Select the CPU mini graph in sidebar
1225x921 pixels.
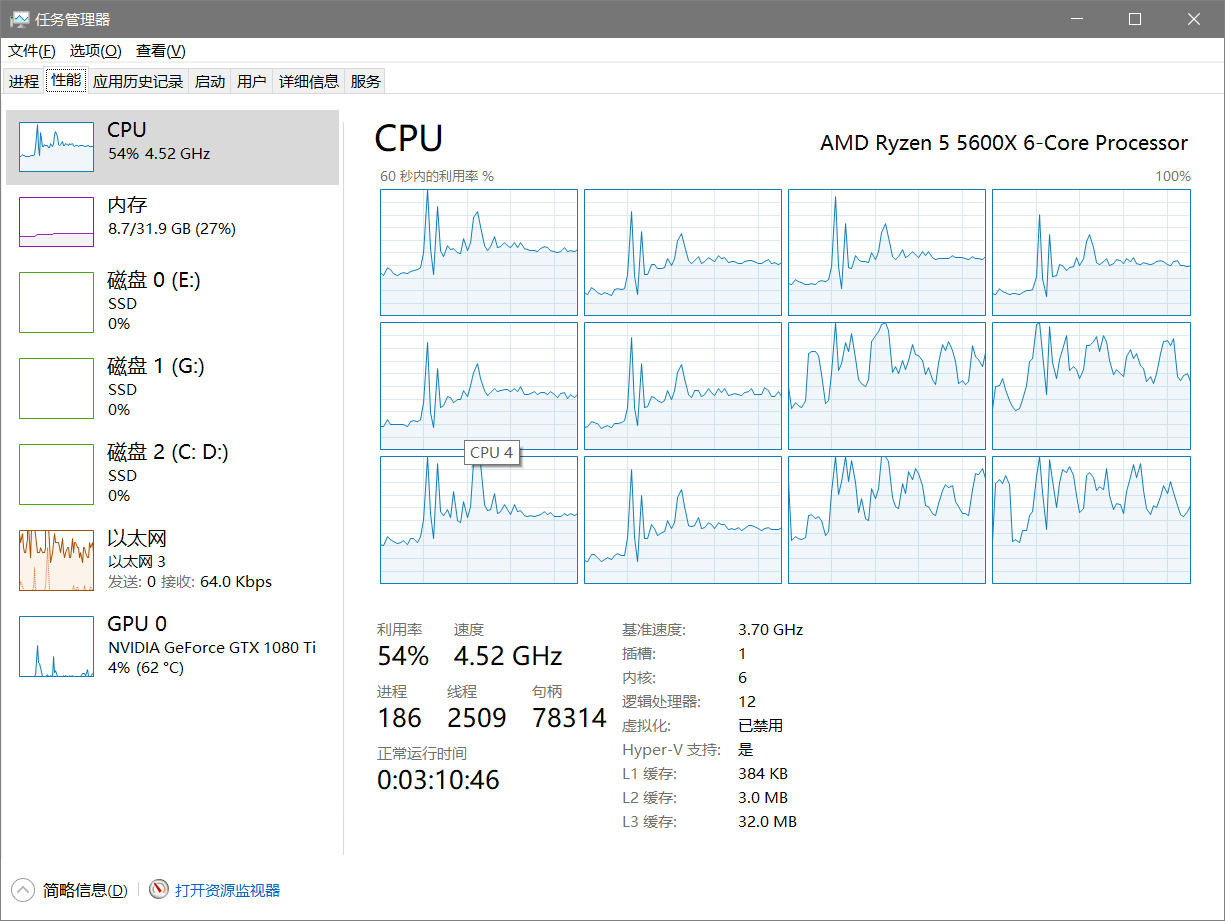click(x=56, y=148)
